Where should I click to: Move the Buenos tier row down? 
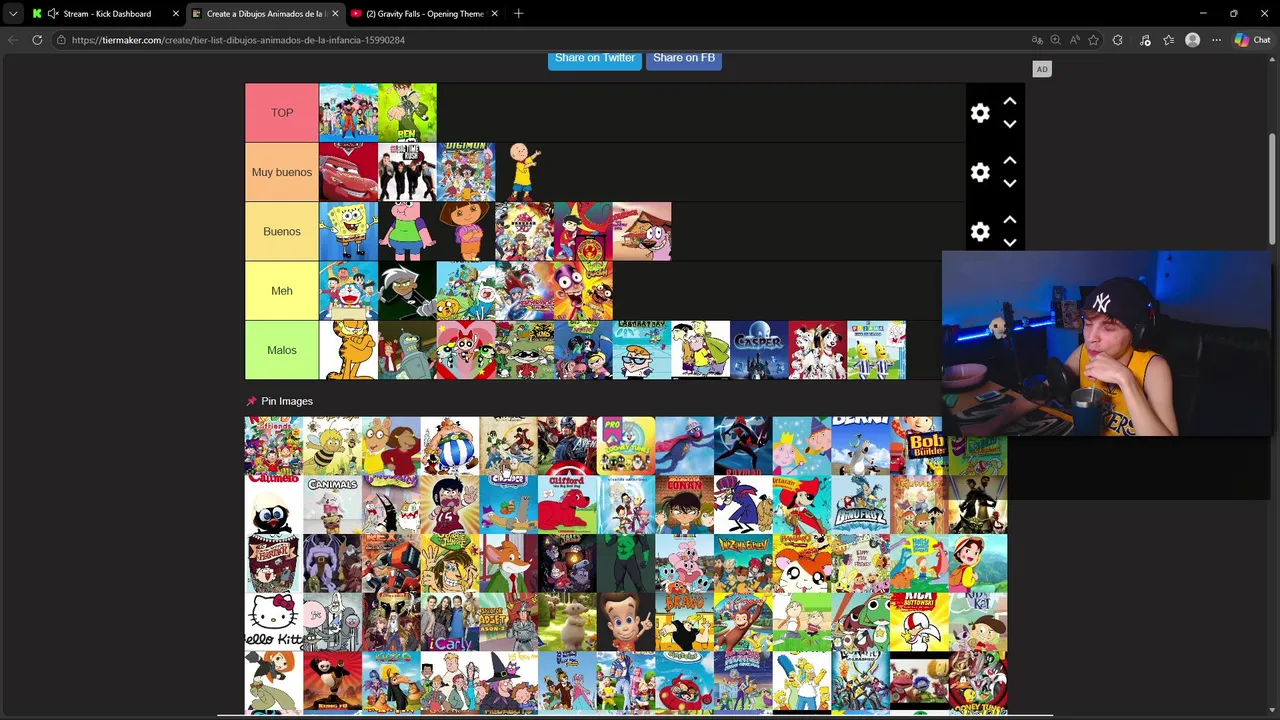pos(1010,242)
